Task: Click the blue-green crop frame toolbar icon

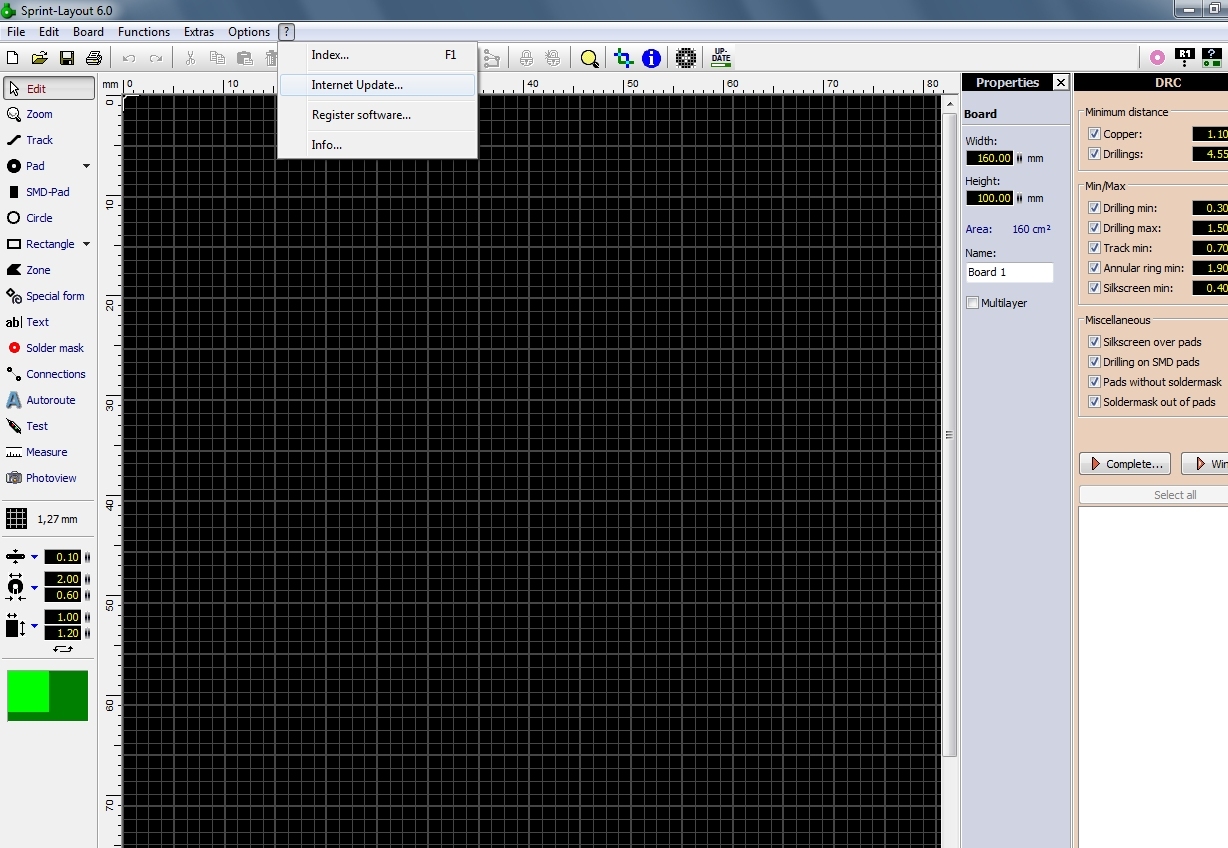Action: pyautogui.click(x=624, y=58)
